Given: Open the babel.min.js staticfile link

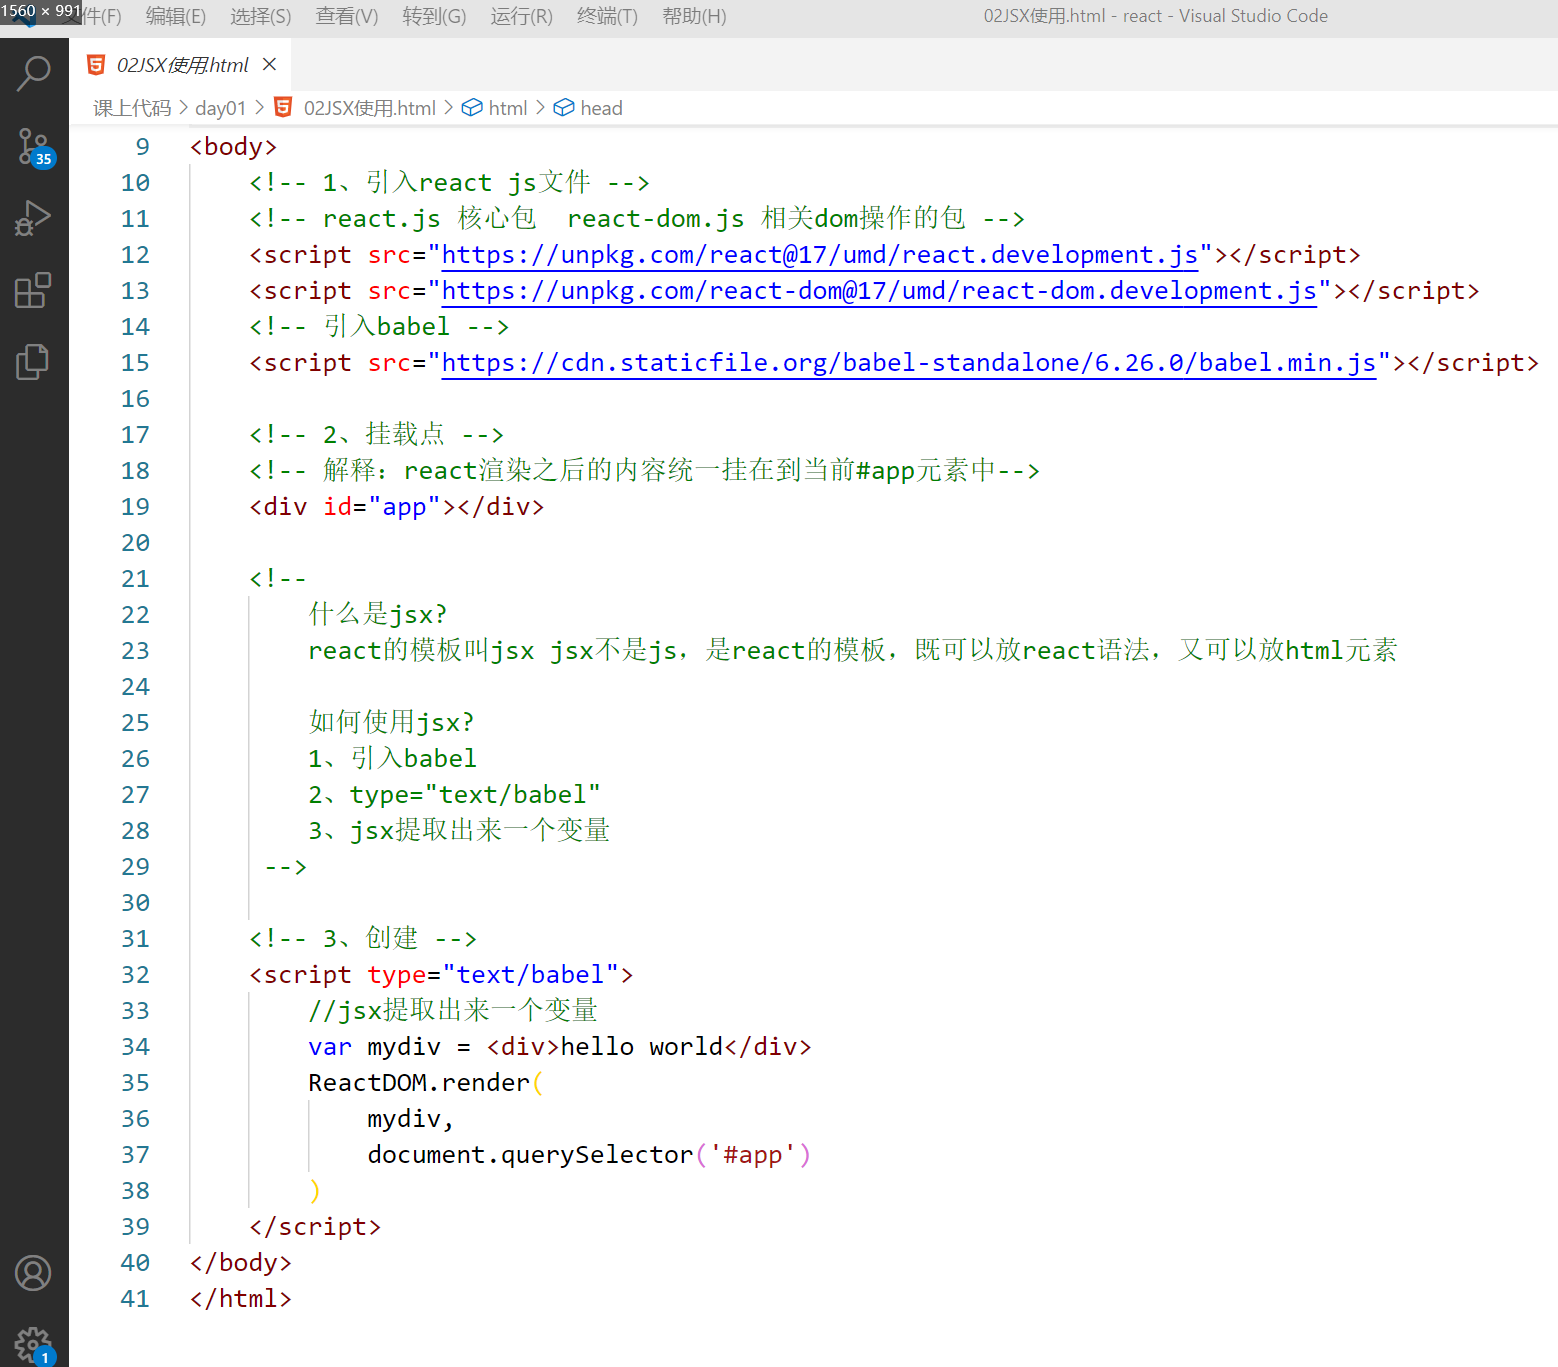Looking at the screenshot, I should point(909,363).
